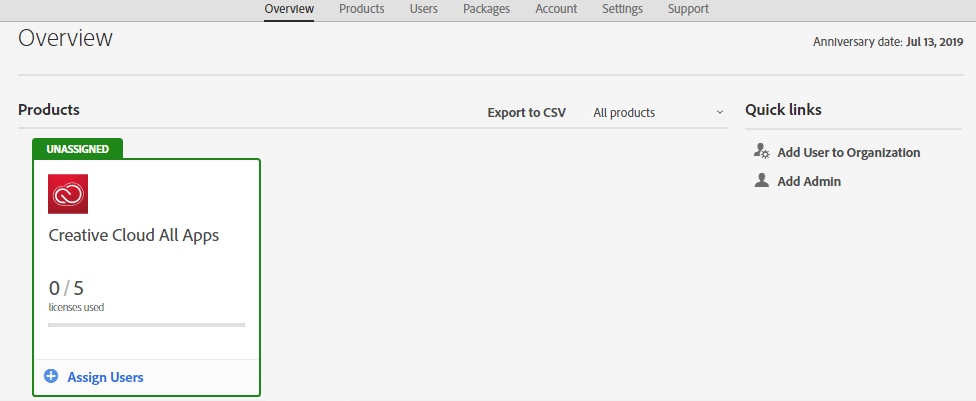Click the green UNASSIGNED label on the card
This screenshot has height=401, width=976.
78,149
